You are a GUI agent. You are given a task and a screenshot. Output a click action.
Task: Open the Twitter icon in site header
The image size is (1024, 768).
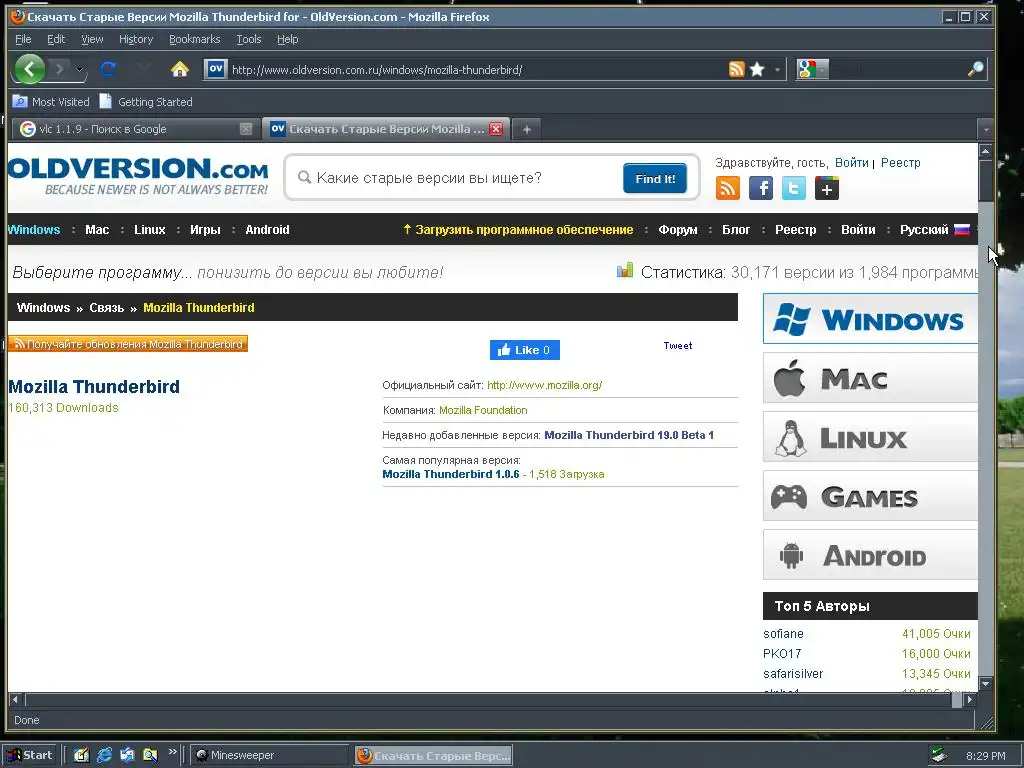793,189
